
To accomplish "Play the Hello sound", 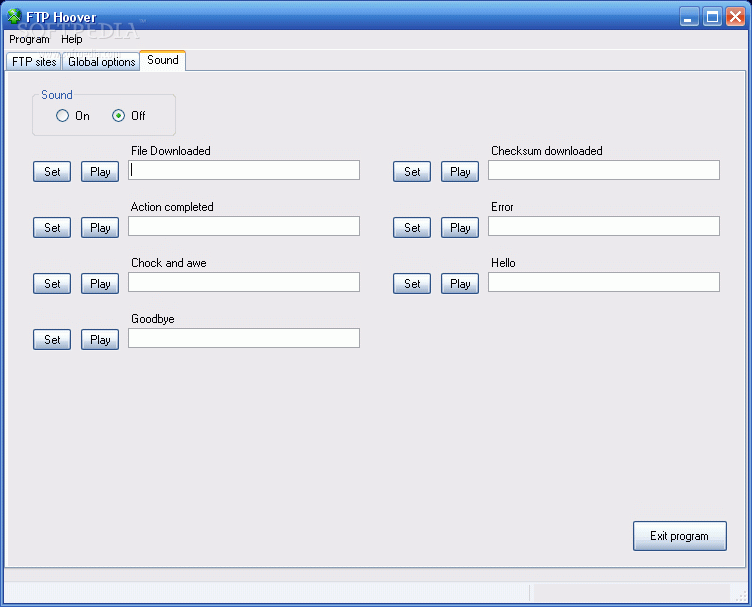I will [x=460, y=284].
